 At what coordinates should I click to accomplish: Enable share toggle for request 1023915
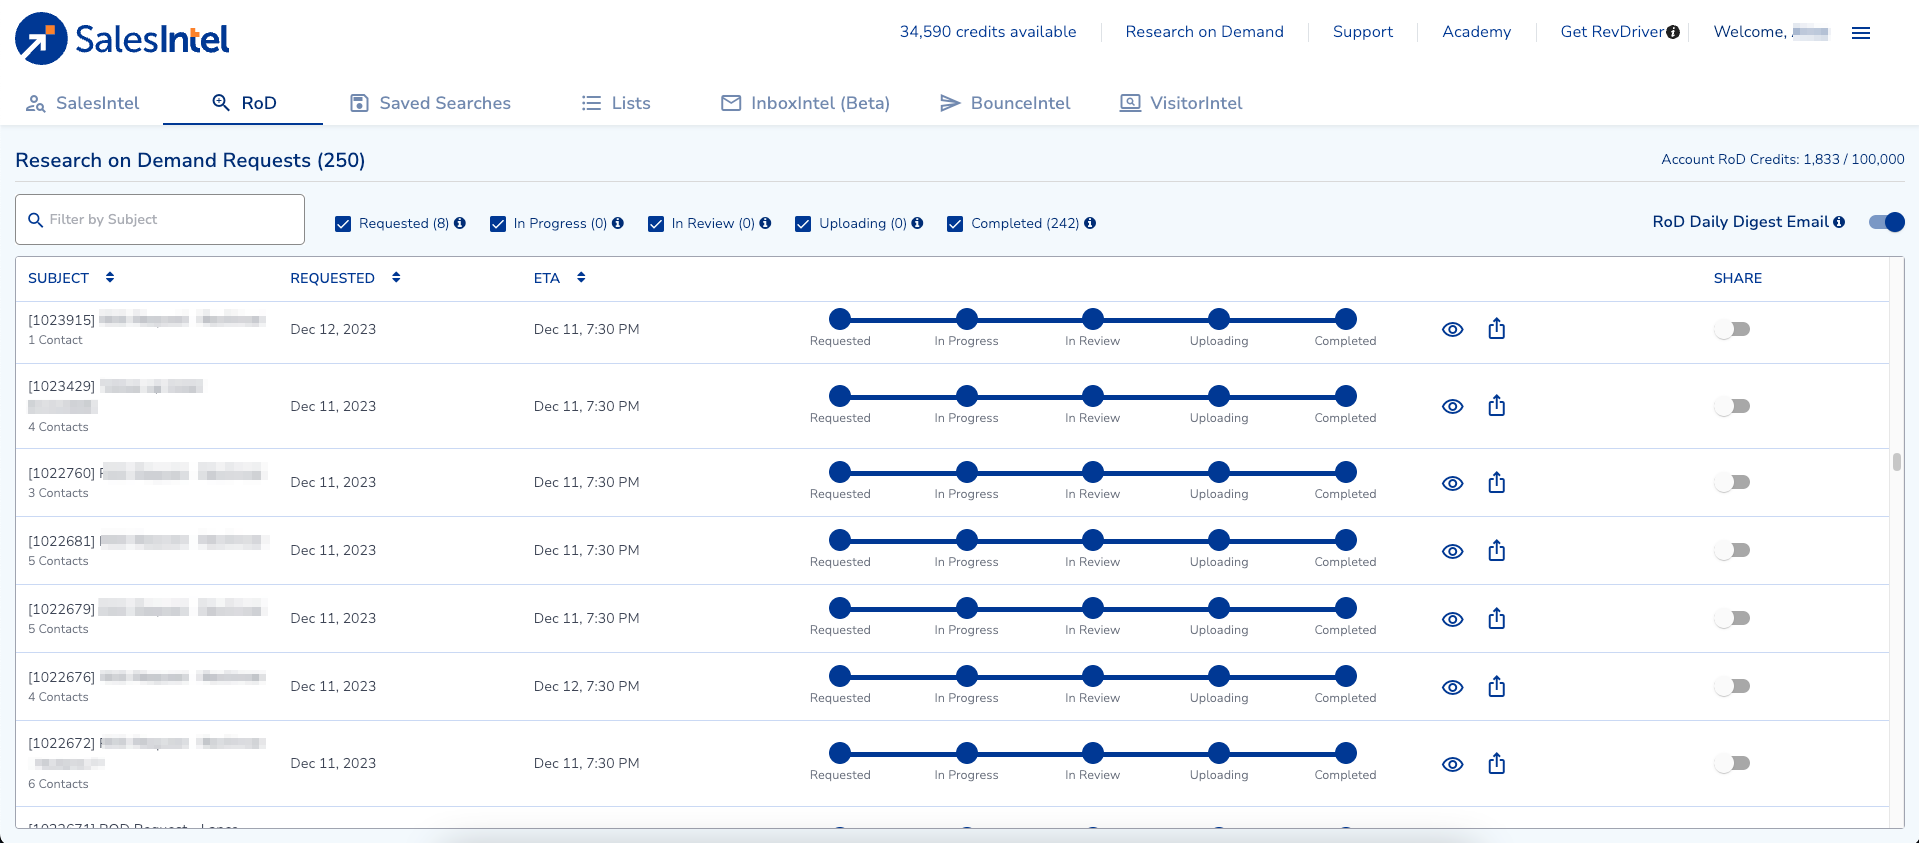(1732, 329)
